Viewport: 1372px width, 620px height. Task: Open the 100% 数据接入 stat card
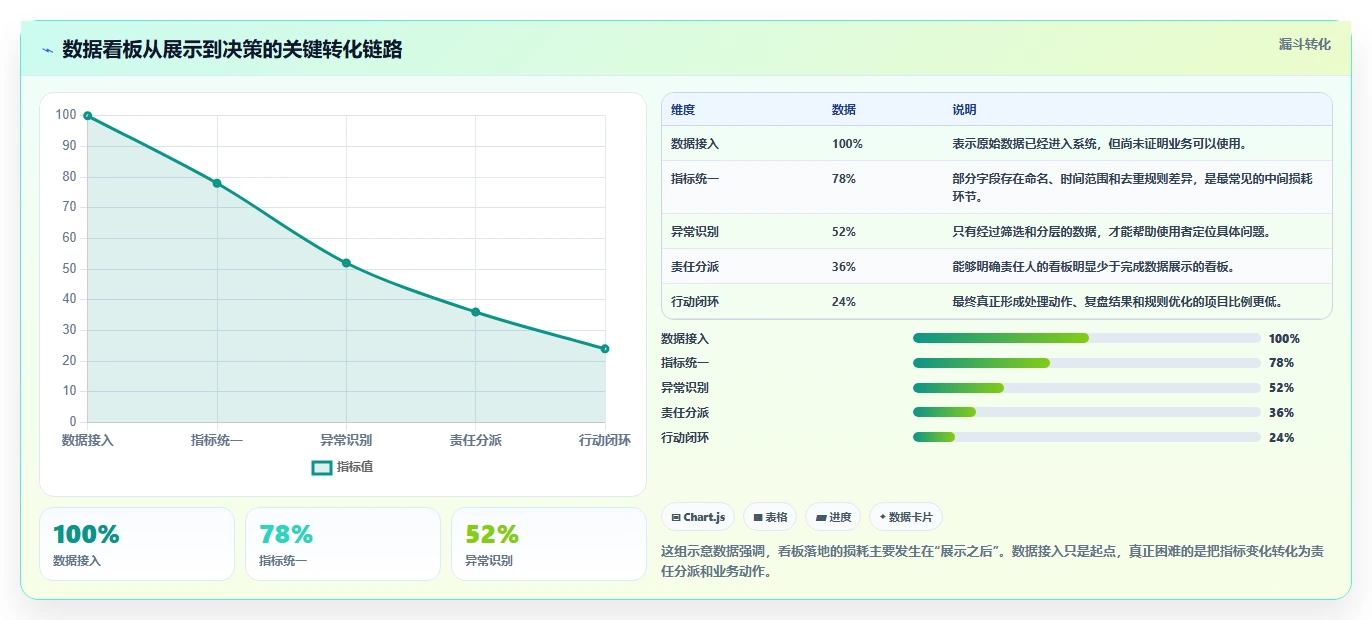pyautogui.click(x=137, y=544)
